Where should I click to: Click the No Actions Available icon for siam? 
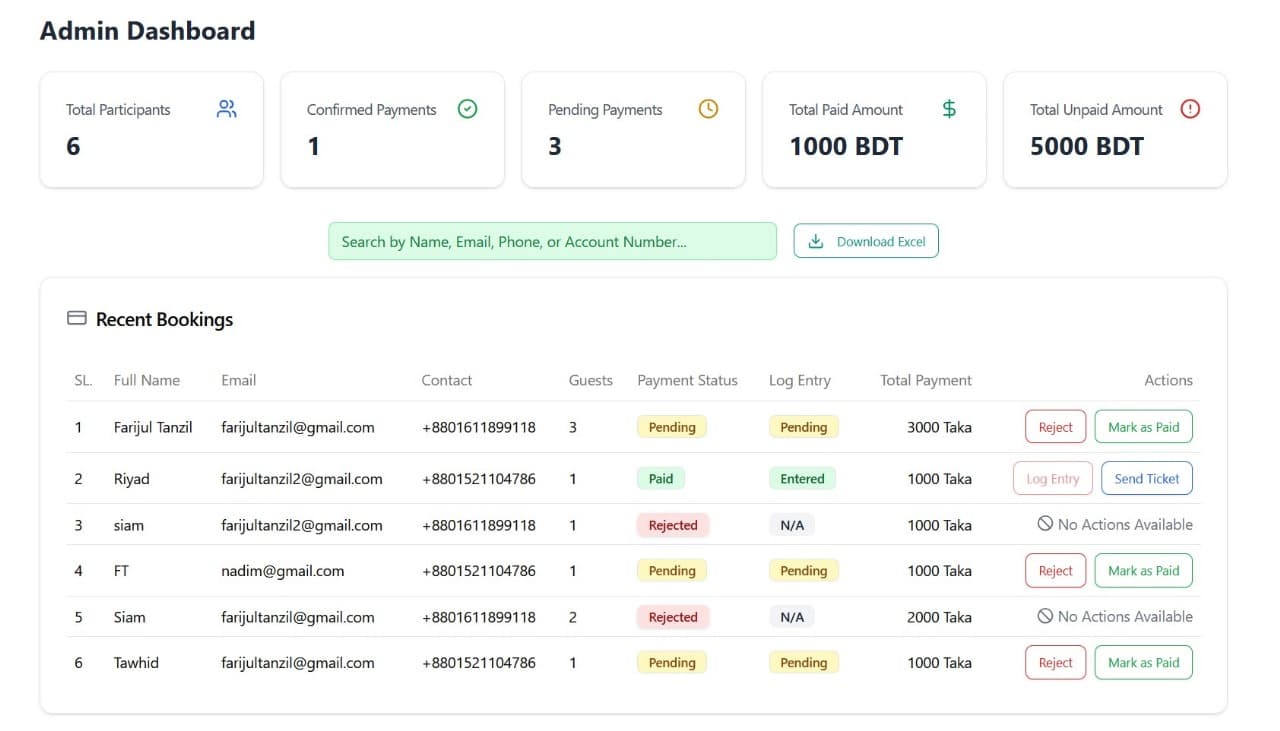point(1043,524)
